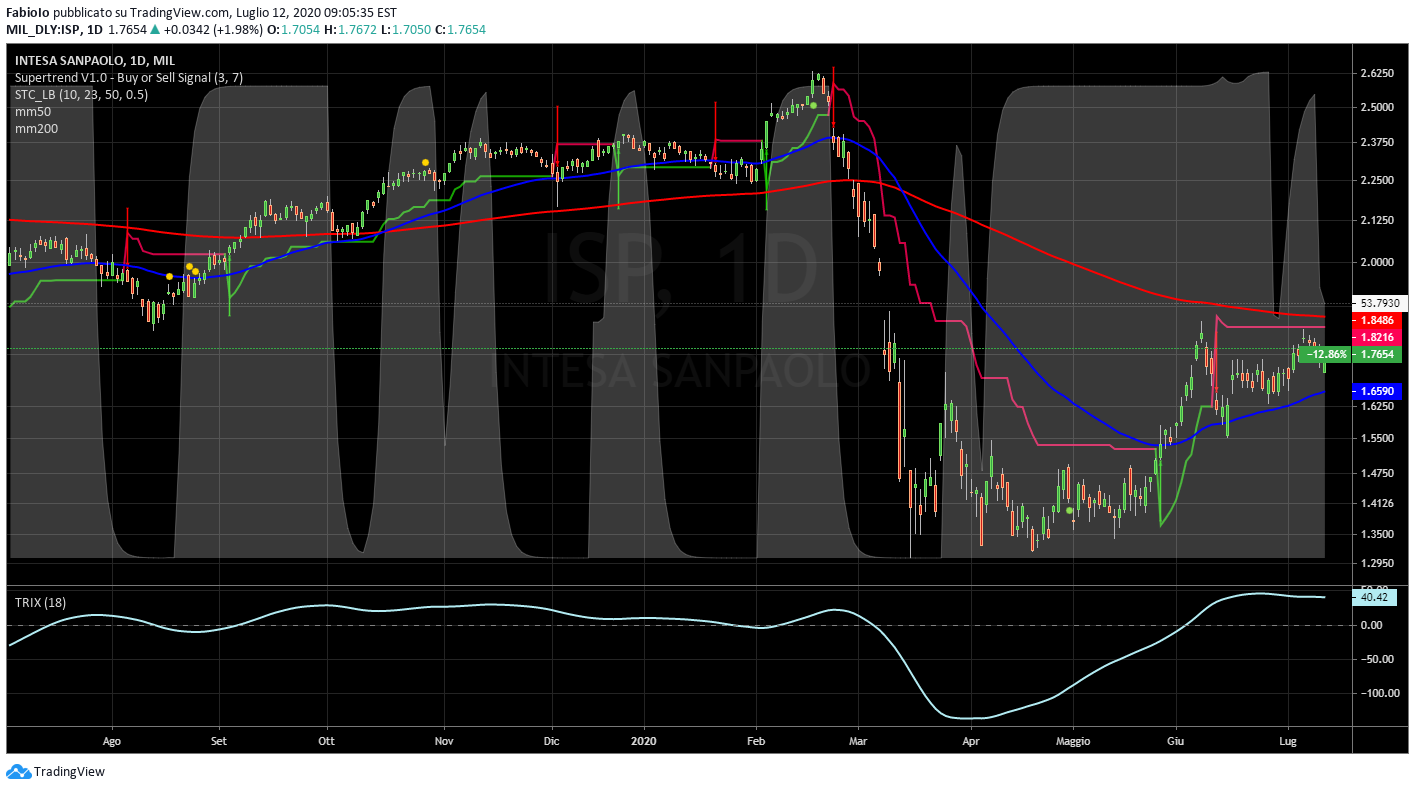Click the Maggio label on the time axis
This screenshot has height=790, width=1415.
(1072, 741)
